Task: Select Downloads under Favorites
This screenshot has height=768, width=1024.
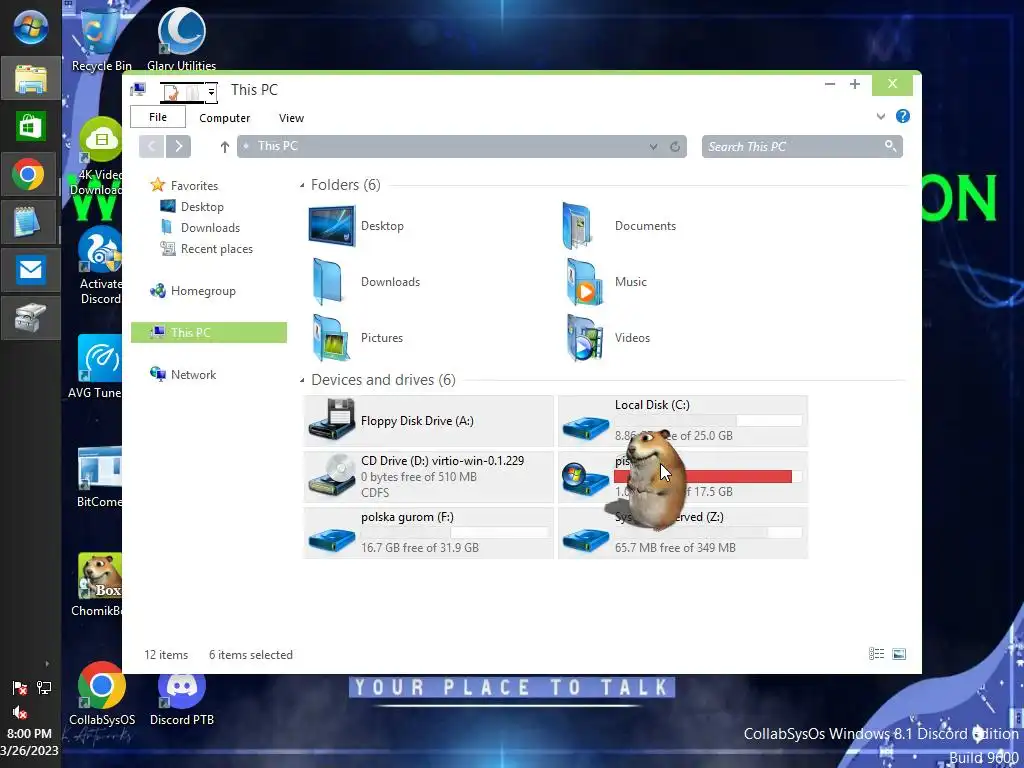Action: (200, 228)
